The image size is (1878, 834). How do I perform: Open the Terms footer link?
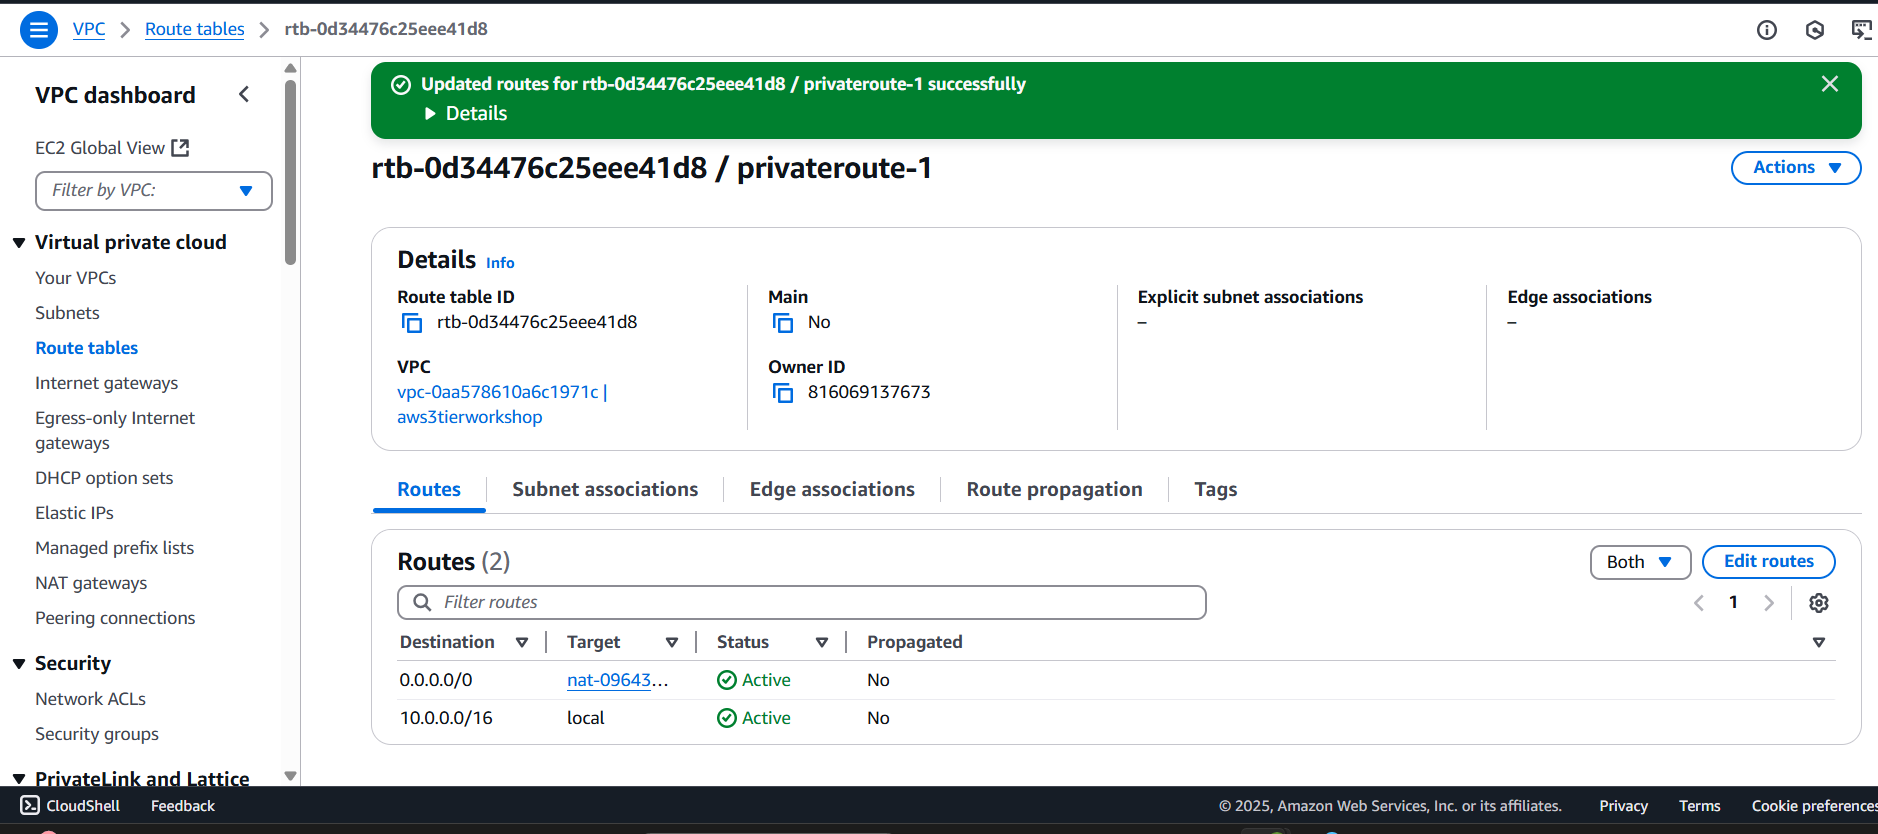[1700, 806]
